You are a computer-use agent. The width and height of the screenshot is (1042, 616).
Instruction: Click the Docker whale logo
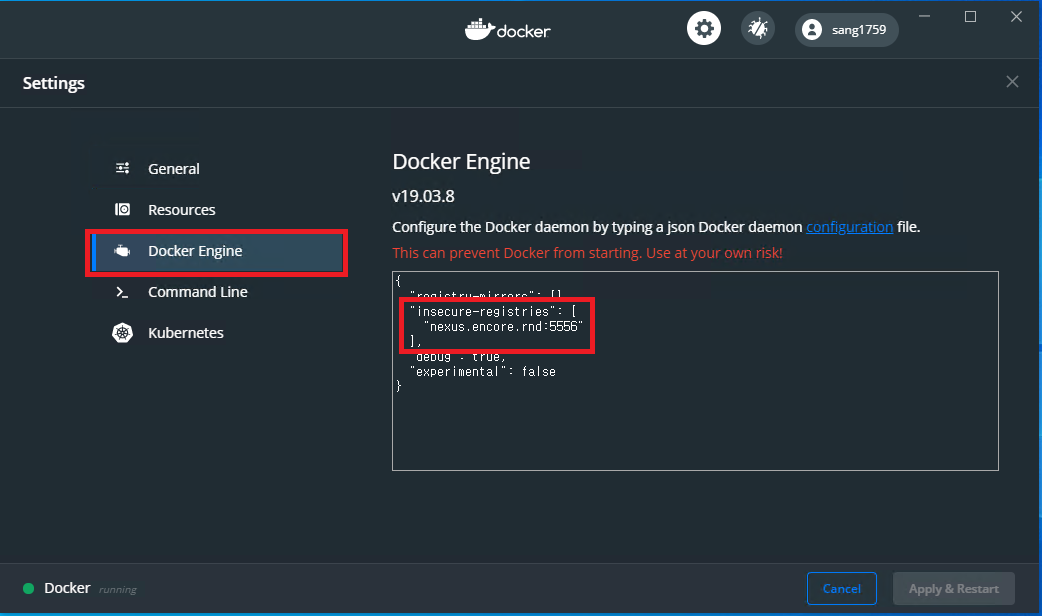pos(508,30)
